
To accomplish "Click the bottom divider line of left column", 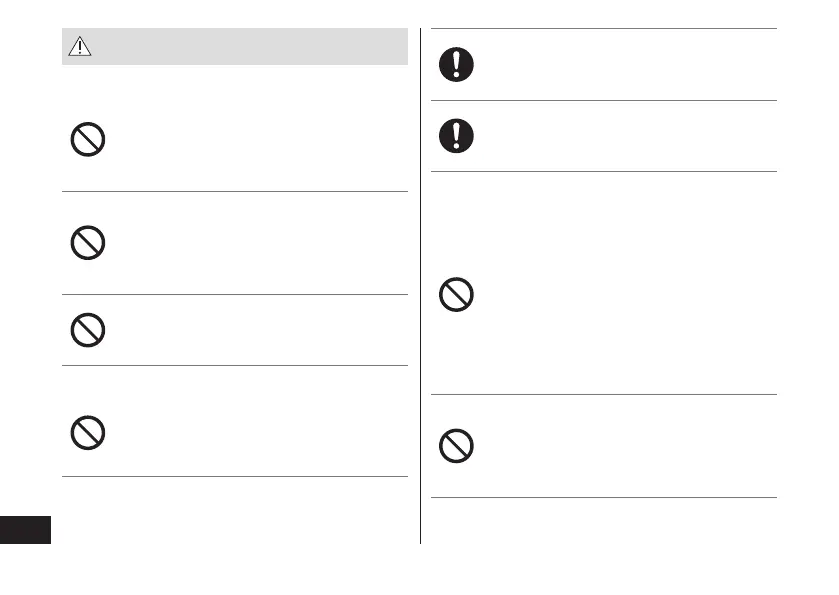I will click(x=235, y=476).
